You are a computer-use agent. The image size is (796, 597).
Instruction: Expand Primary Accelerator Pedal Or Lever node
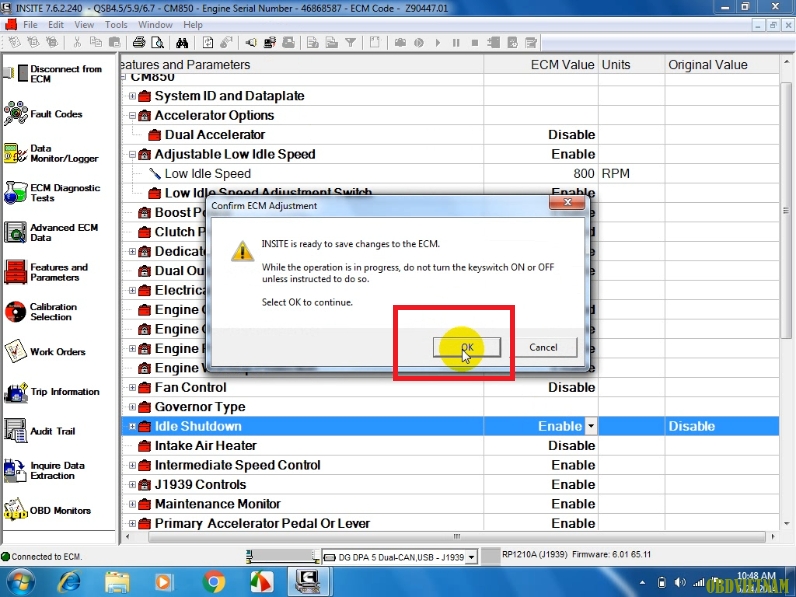[132, 523]
